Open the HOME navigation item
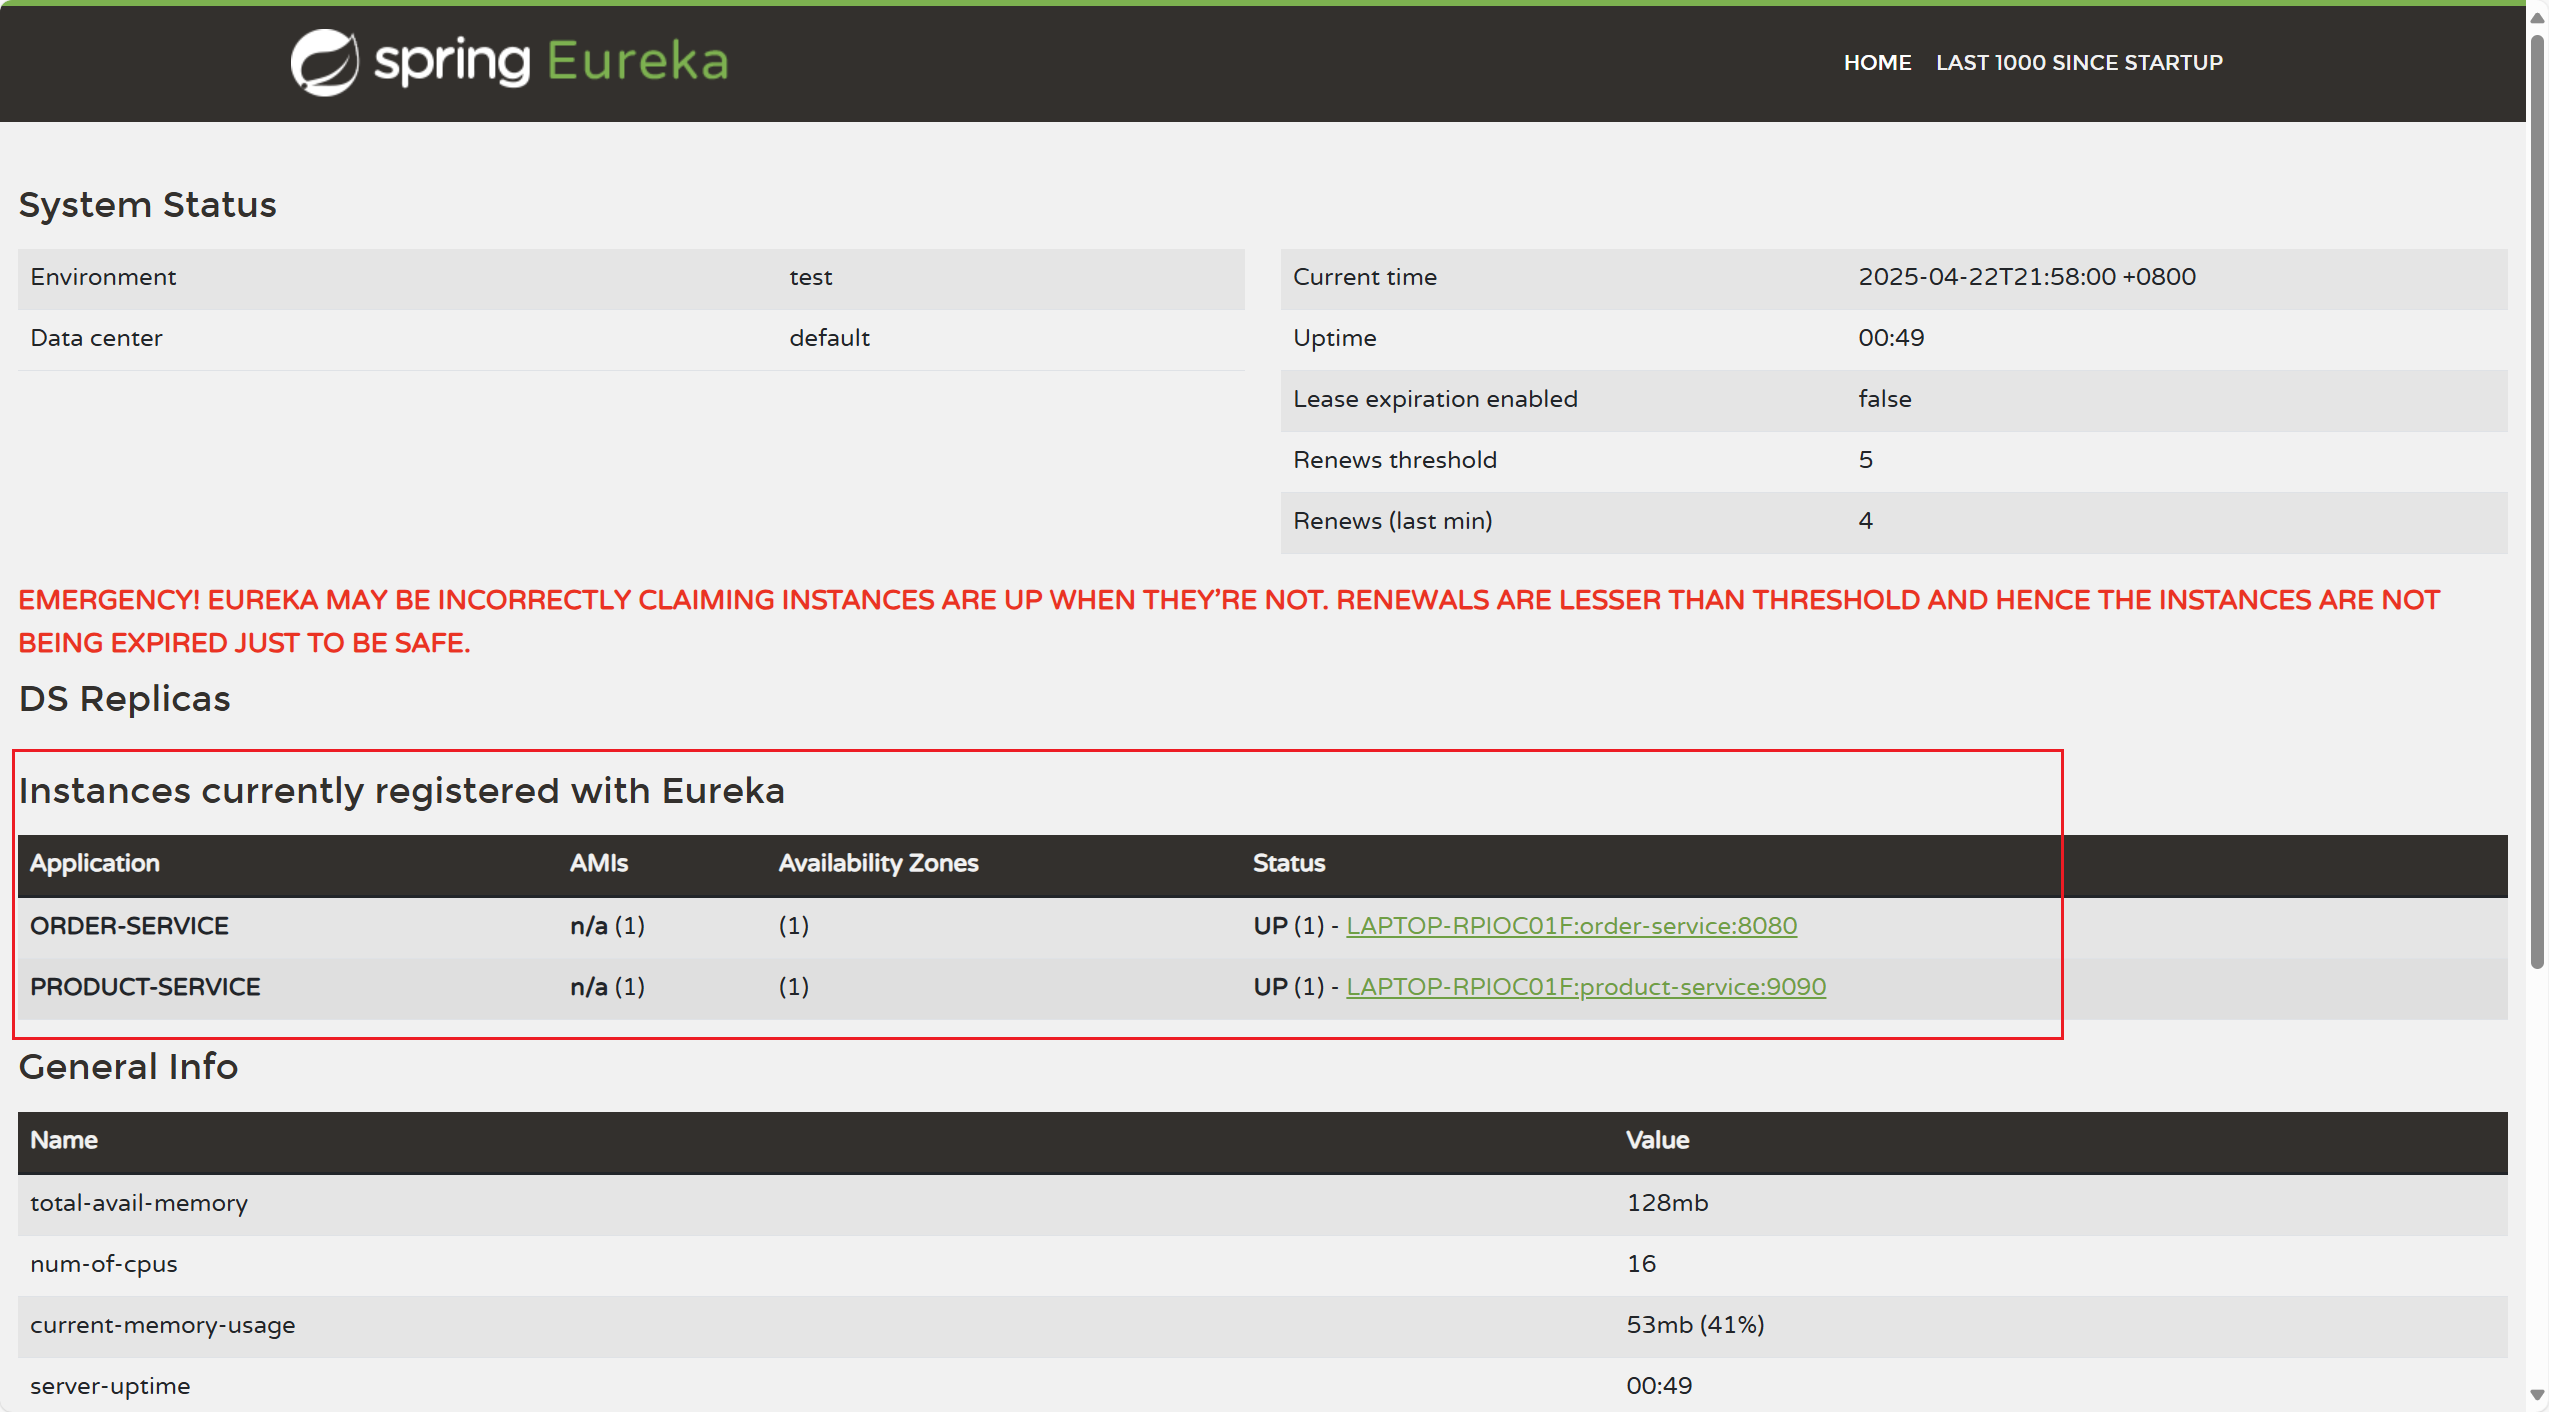2549x1412 pixels. 1877,62
